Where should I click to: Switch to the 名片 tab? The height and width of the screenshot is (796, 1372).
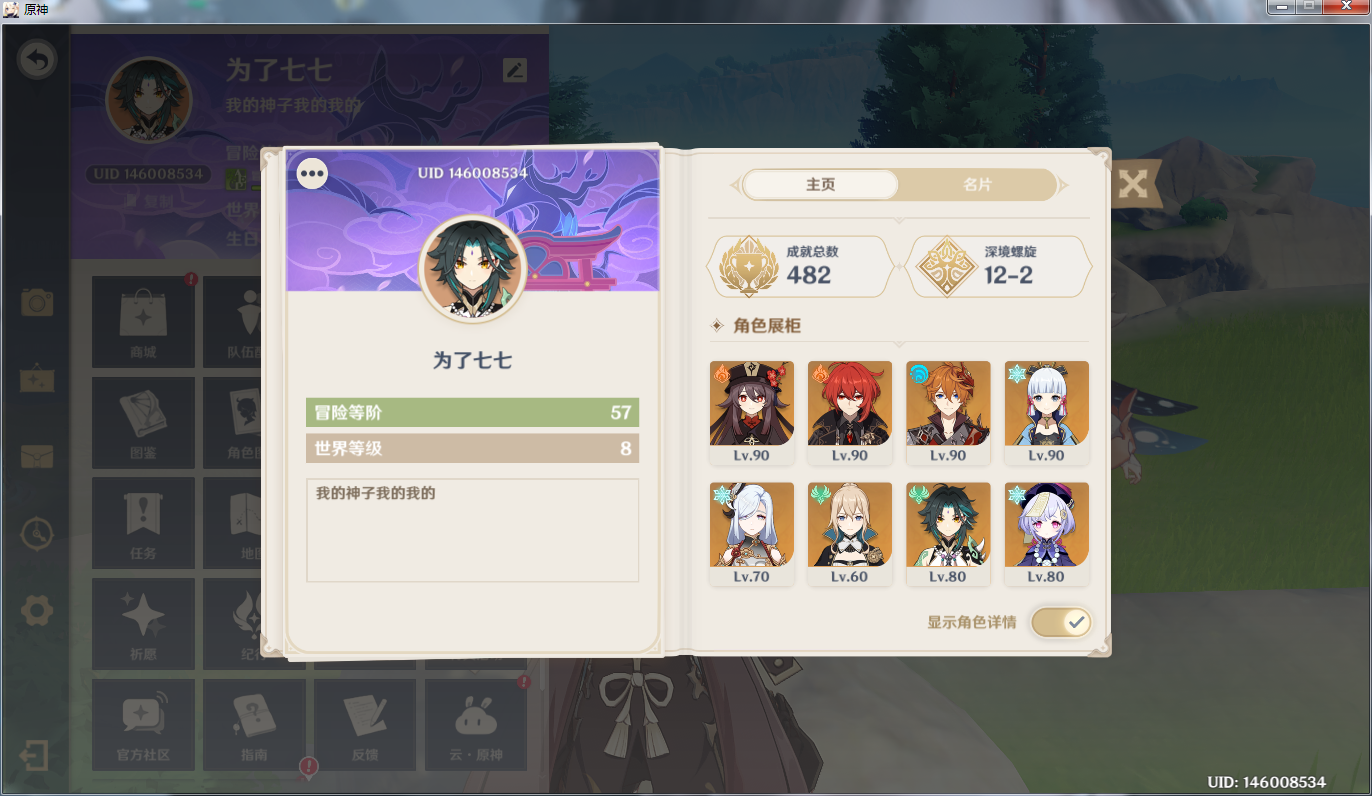tap(977, 185)
